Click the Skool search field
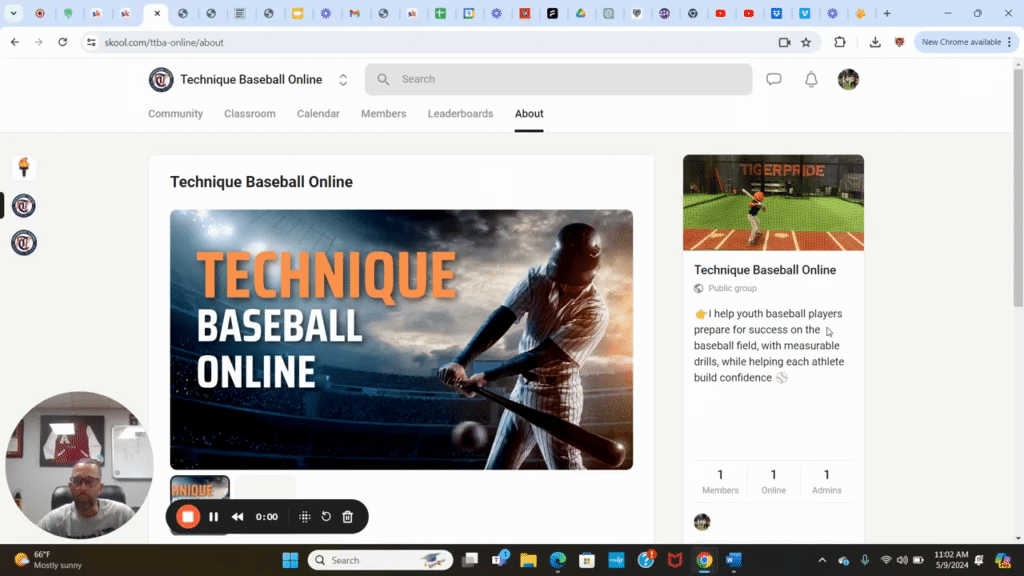This screenshot has height=576, width=1024. [x=558, y=79]
